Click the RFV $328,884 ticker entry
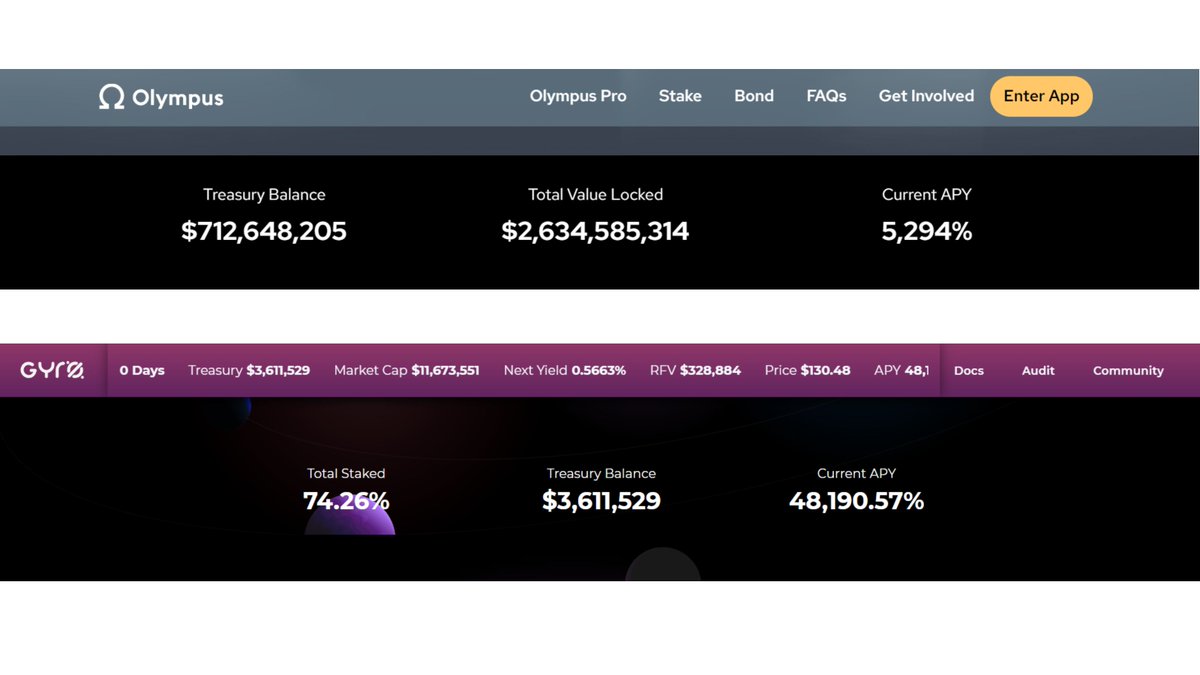The height and width of the screenshot is (675, 1200). click(695, 370)
